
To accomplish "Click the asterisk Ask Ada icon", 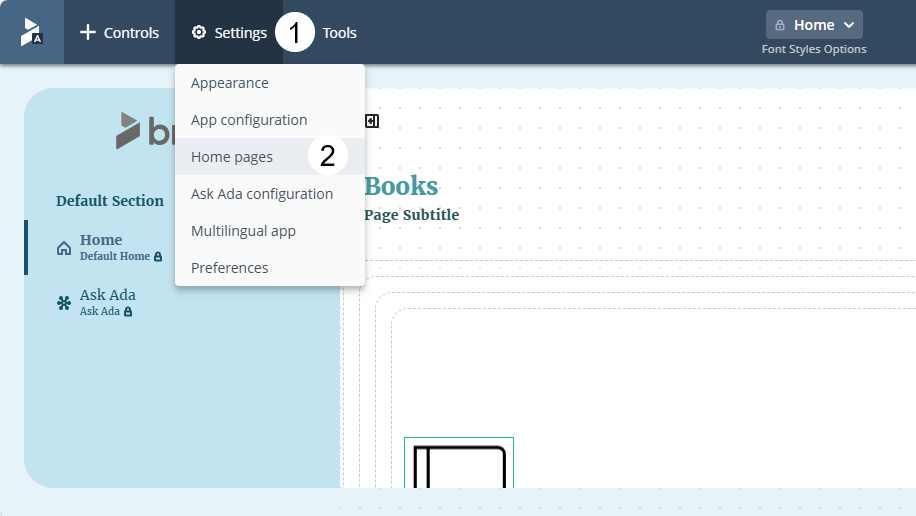I will coord(64,303).
